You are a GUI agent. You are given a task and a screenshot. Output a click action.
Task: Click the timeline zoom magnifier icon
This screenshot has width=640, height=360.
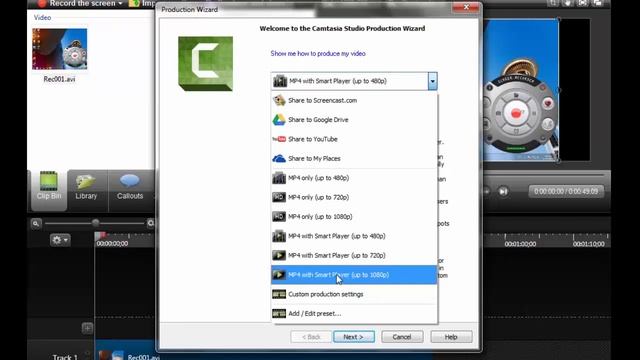[36, 223]
